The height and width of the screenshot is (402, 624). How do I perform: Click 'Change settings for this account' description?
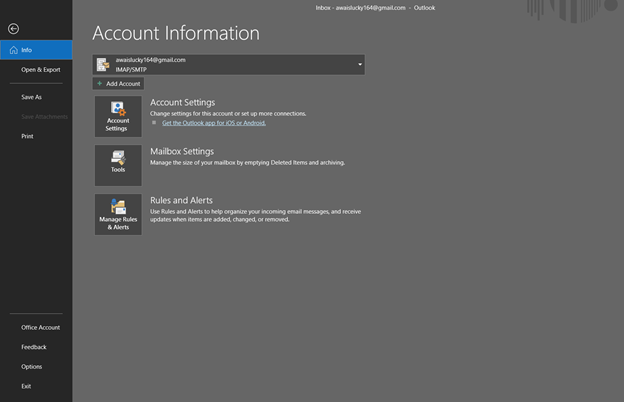click(x=228, y=114)
